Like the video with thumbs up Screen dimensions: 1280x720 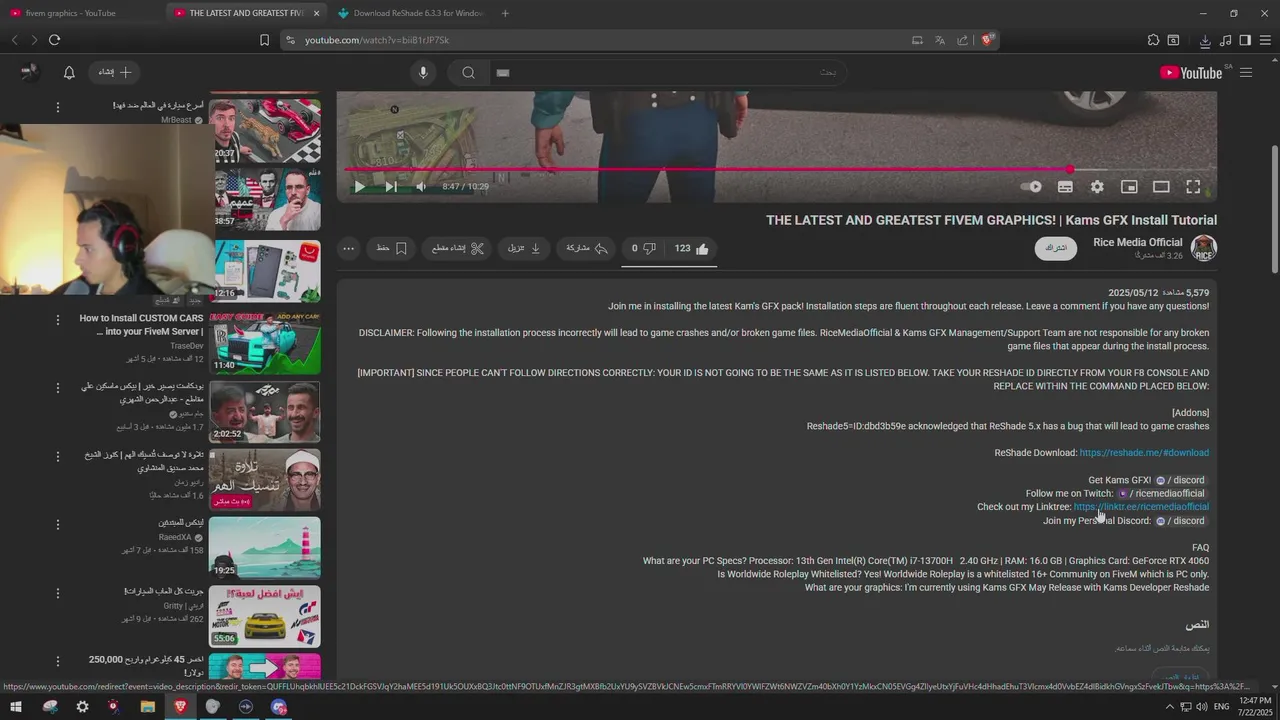pos(692,249)
